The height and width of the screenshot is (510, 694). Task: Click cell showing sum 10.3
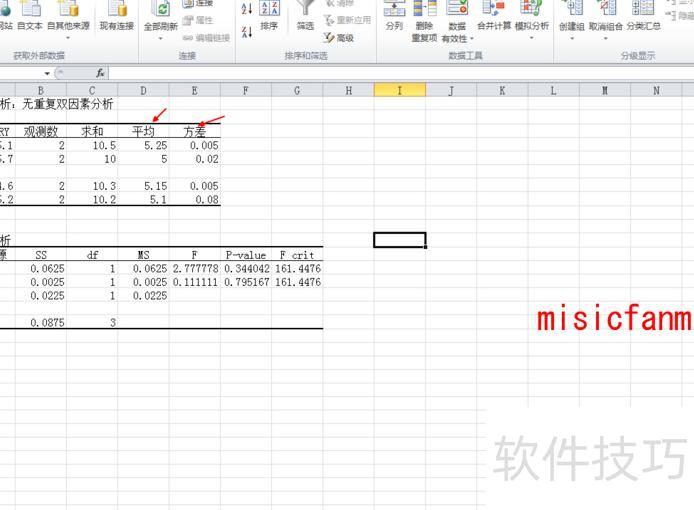point(92,186)
